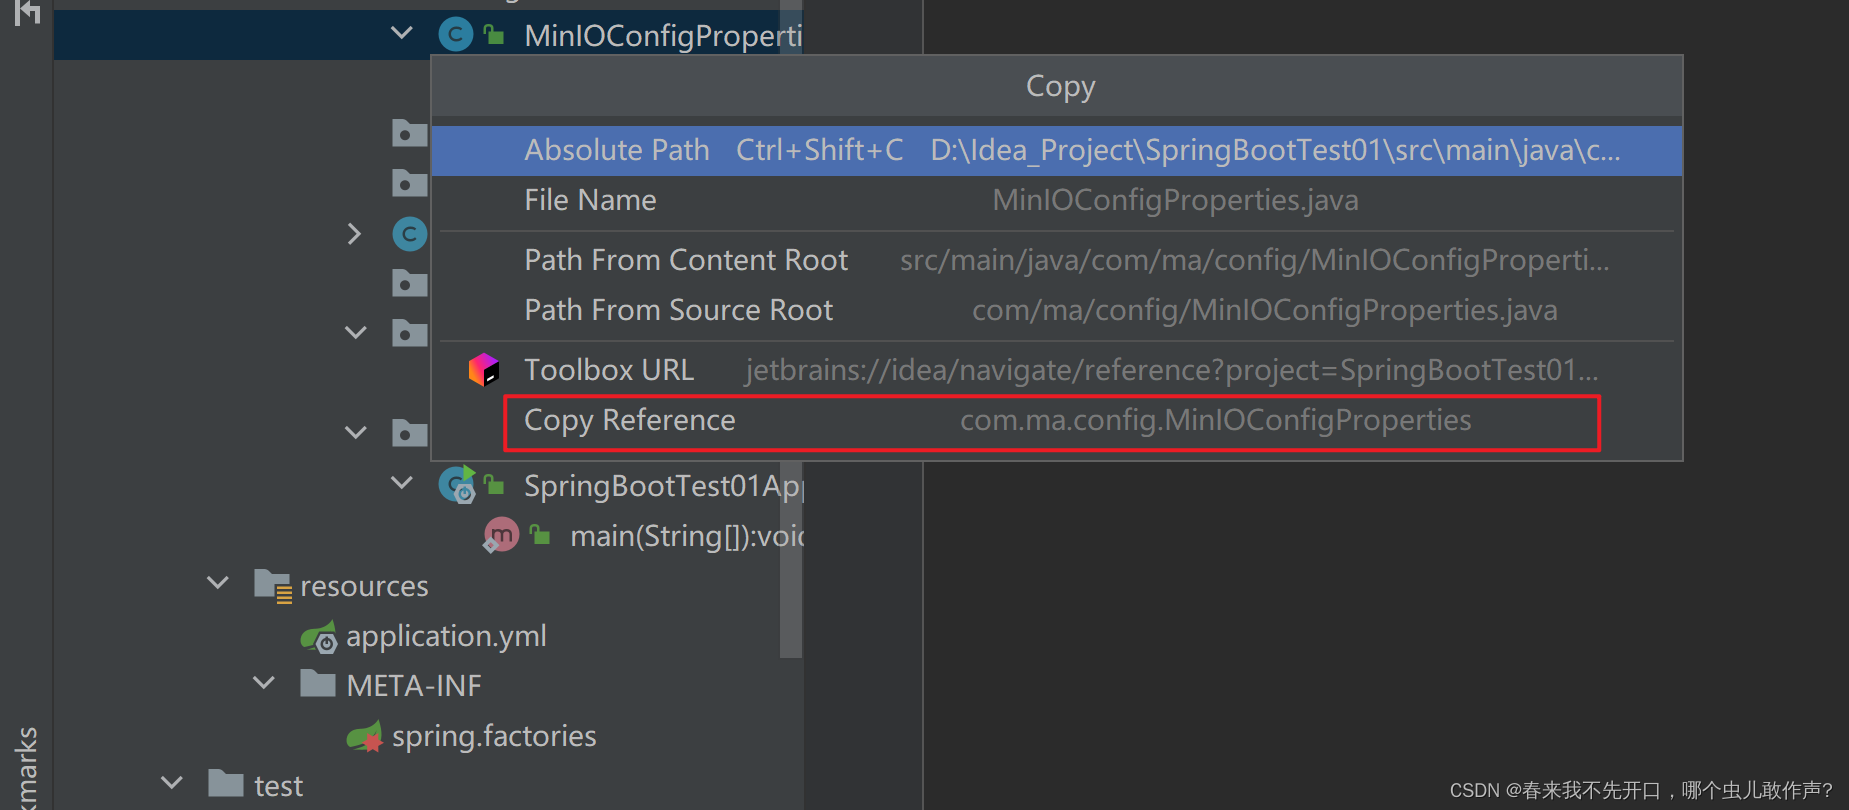This screenshot has height=810, width=1849.
Task: Open application.yml file
Action: coord(446,636)
